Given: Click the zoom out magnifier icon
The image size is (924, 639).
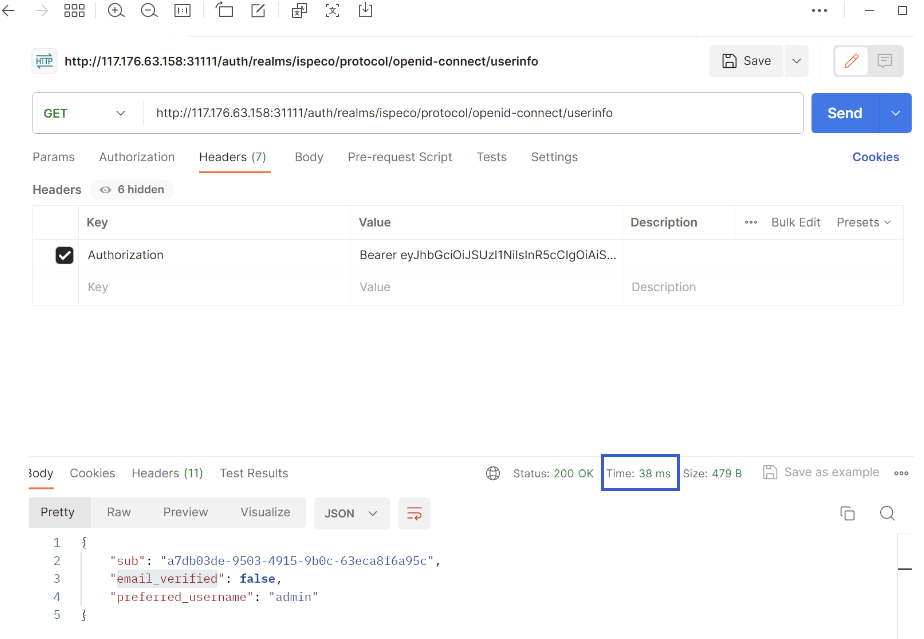Looking at the screenshot, I should point(149,11).
